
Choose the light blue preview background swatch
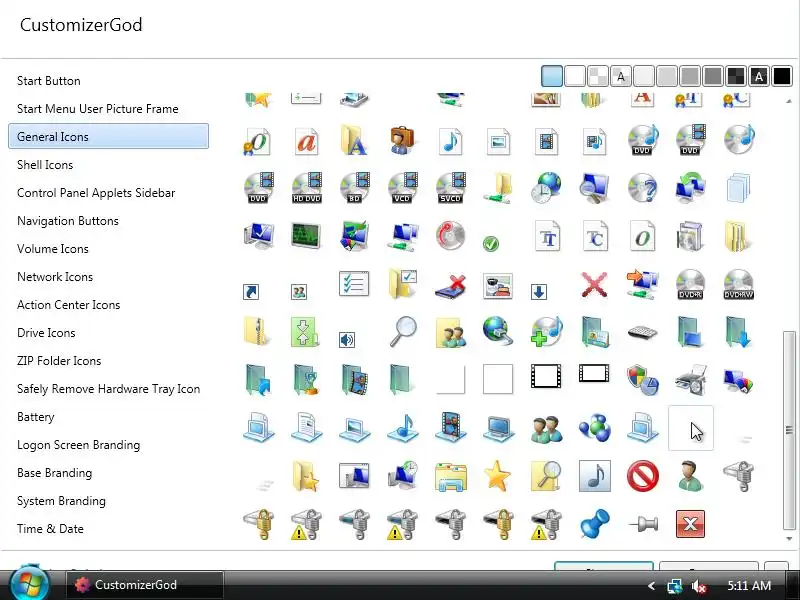[x=552, y=77]
